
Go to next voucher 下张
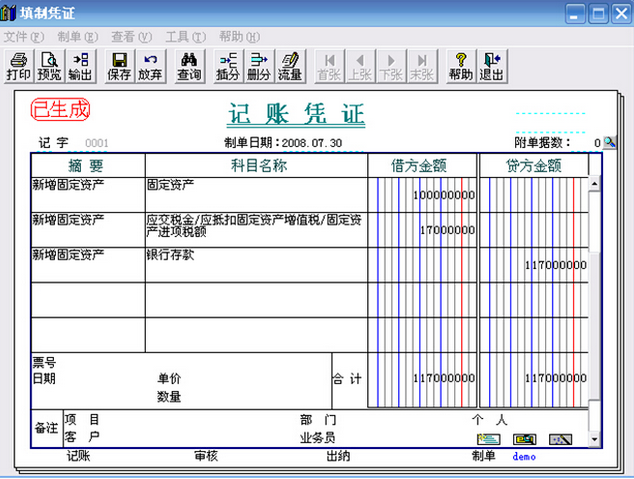[x=391, y=67]
